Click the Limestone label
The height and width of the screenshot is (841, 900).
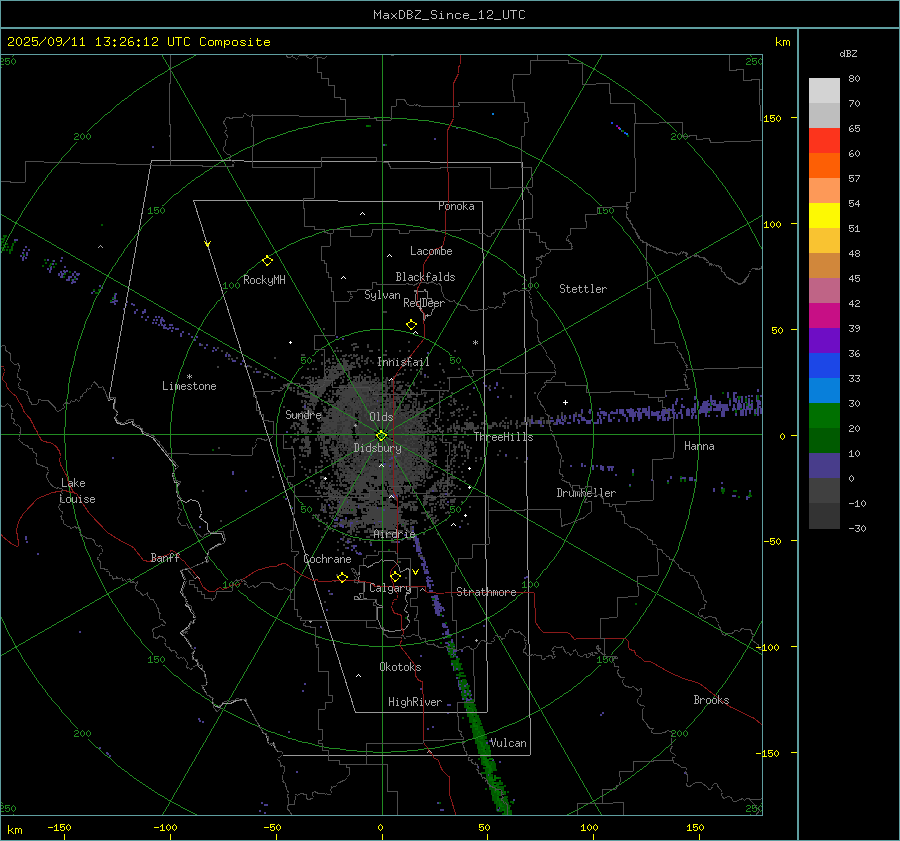[189, 386]
